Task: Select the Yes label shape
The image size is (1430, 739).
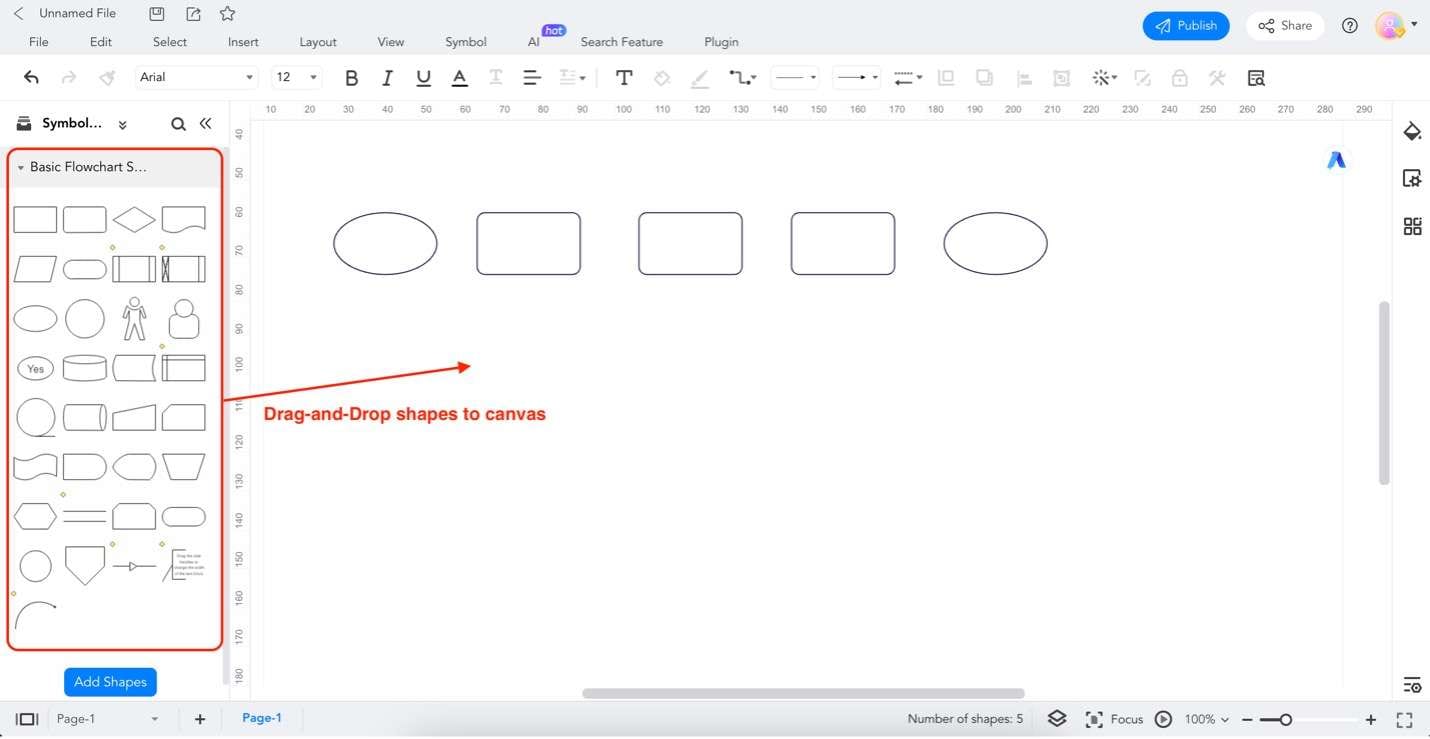Action: click(36, 369)
